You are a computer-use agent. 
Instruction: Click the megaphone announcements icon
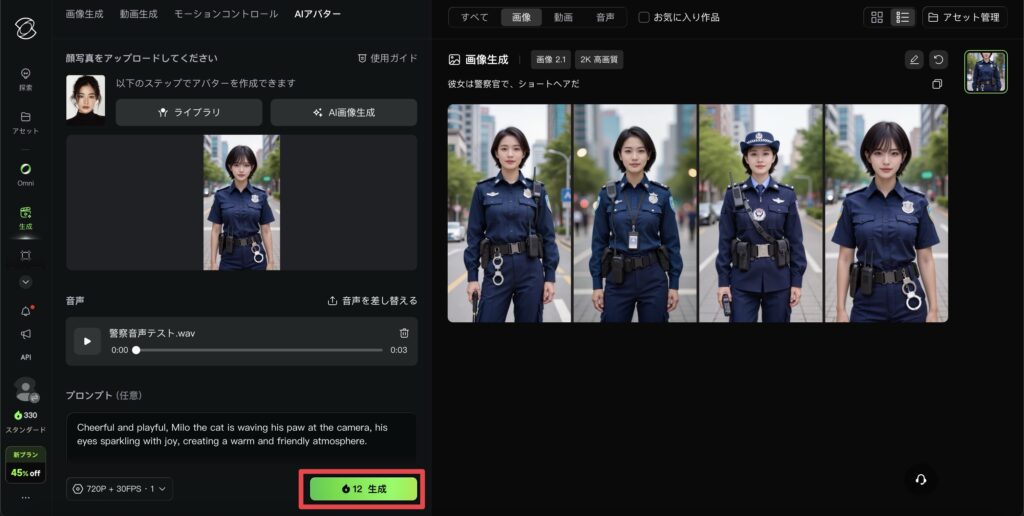click(25, 334)
